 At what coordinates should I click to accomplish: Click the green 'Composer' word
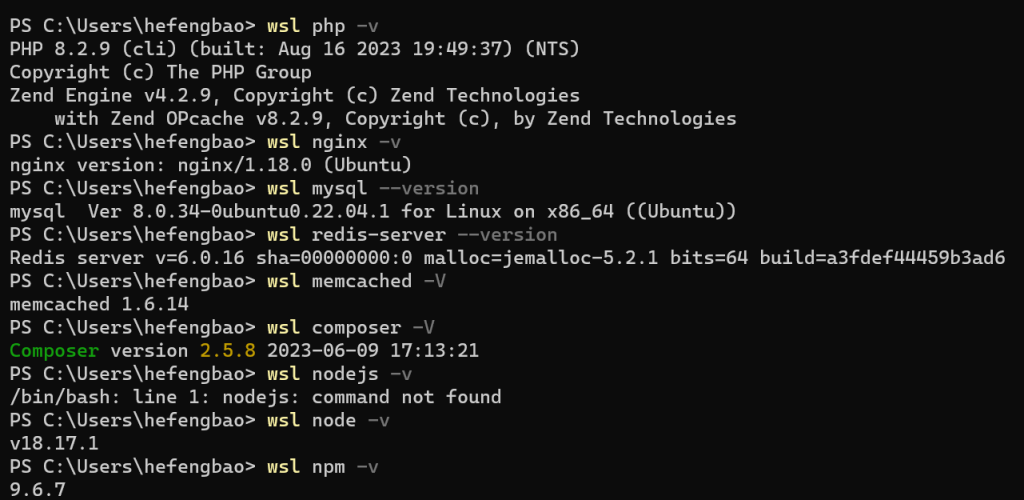tap(54, 351)
